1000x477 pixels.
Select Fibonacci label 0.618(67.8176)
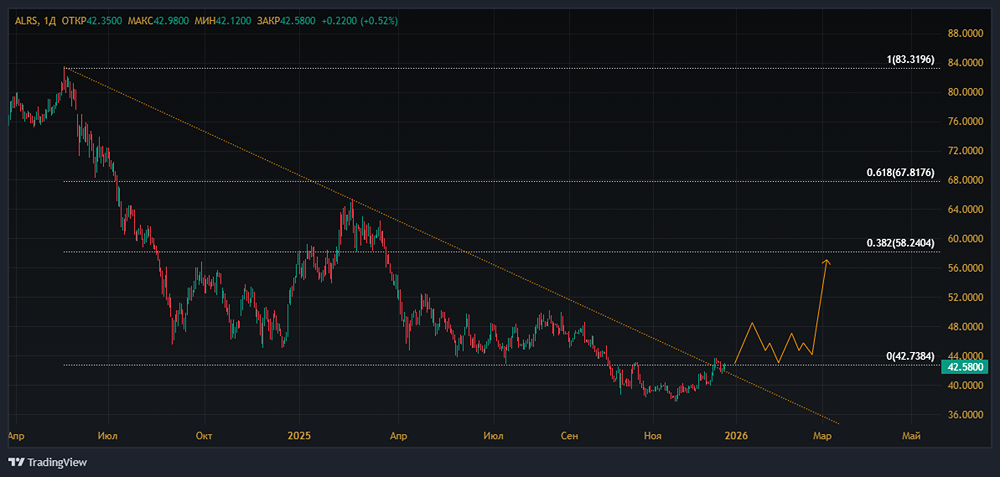pos(901,173)
